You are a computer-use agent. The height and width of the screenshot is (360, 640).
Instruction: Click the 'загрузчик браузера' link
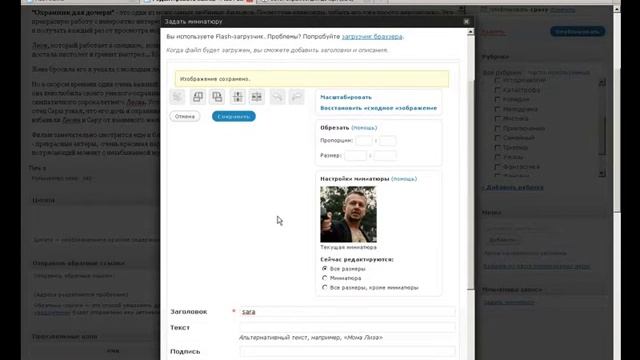pyautogui.click(x=372, y=37)
